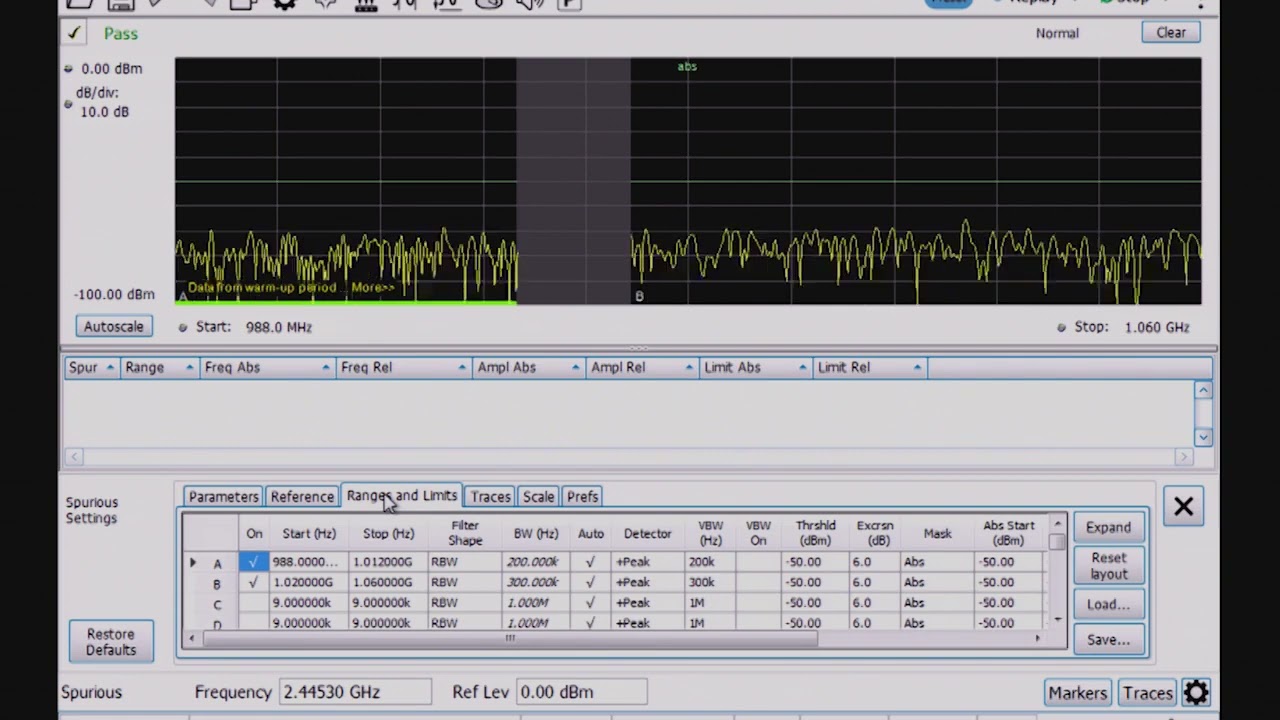Viewport: 1280px width, 720px height.
Task: Select the Ranges and Limits tab
Action: (401, 496)
